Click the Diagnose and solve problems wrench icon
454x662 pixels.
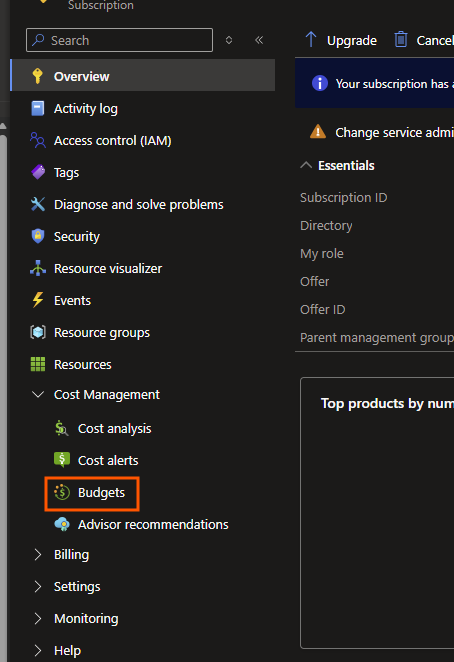(x=38, y=204)
